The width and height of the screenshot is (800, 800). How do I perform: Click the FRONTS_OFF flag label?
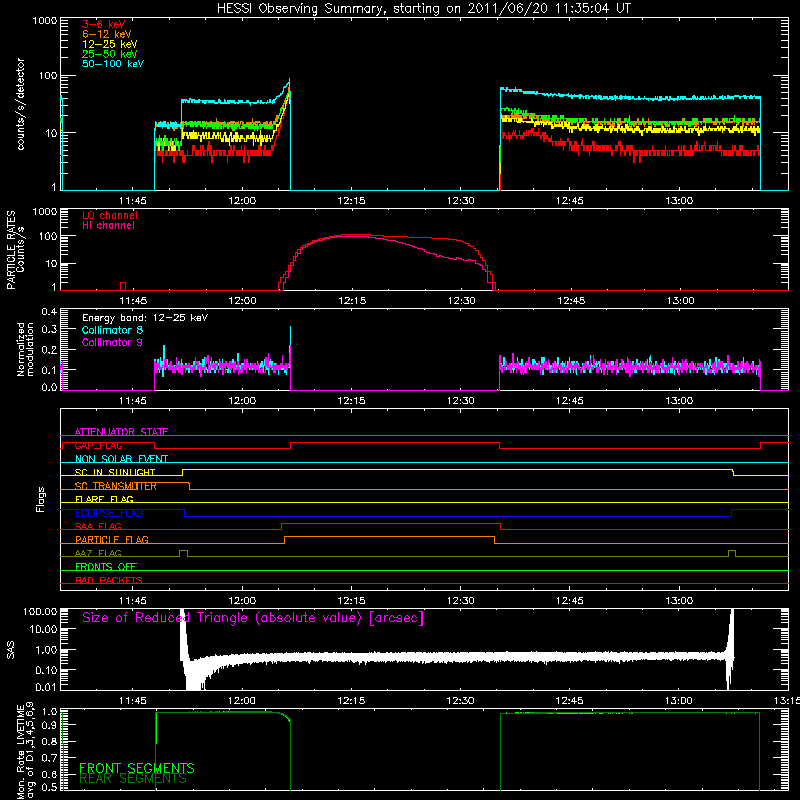106,566
